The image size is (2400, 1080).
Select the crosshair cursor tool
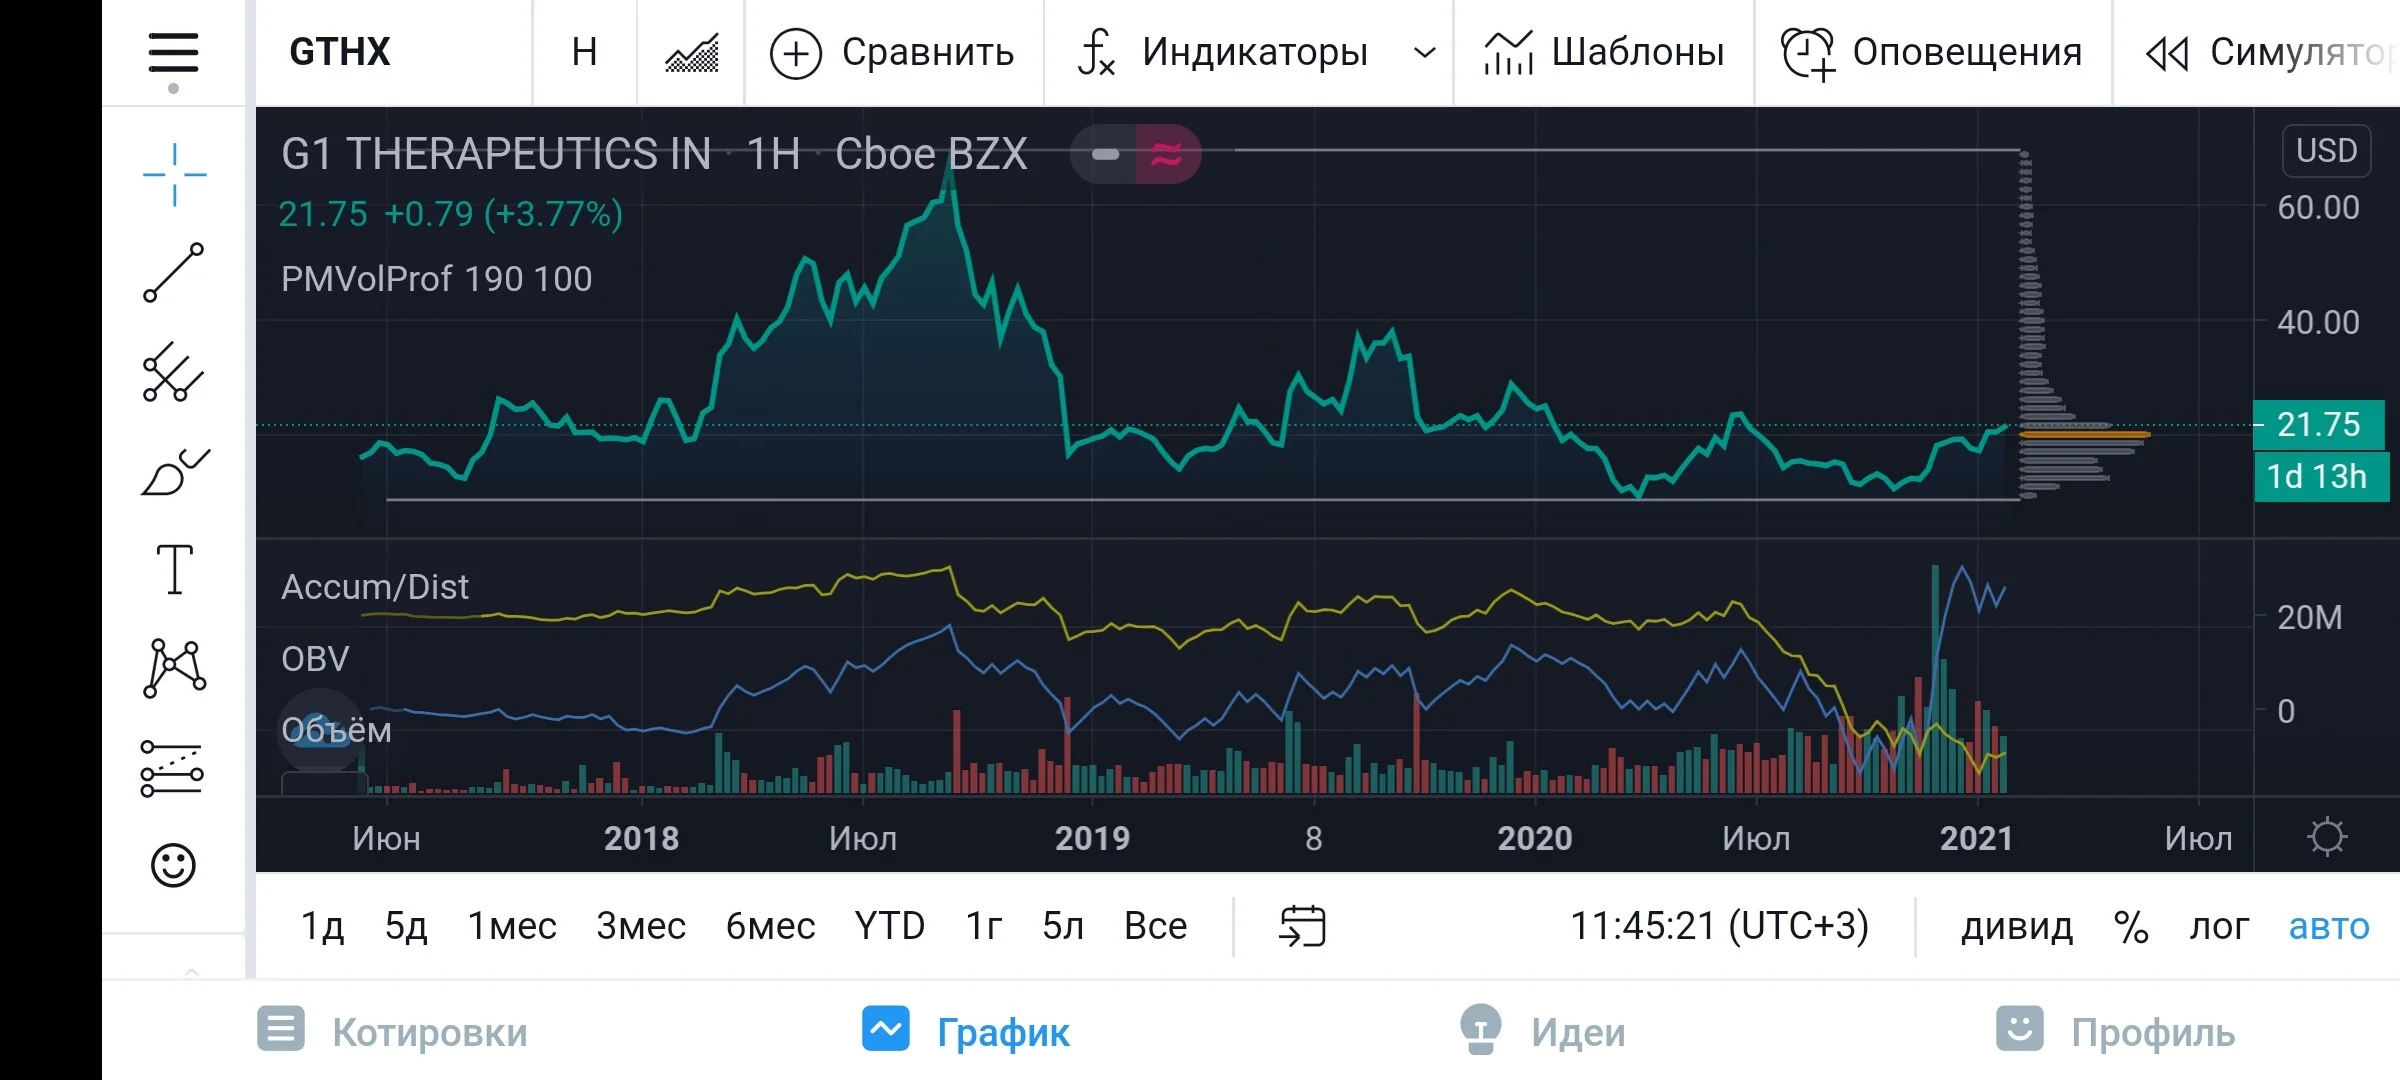pyautogui.click(x=174, y=174)
